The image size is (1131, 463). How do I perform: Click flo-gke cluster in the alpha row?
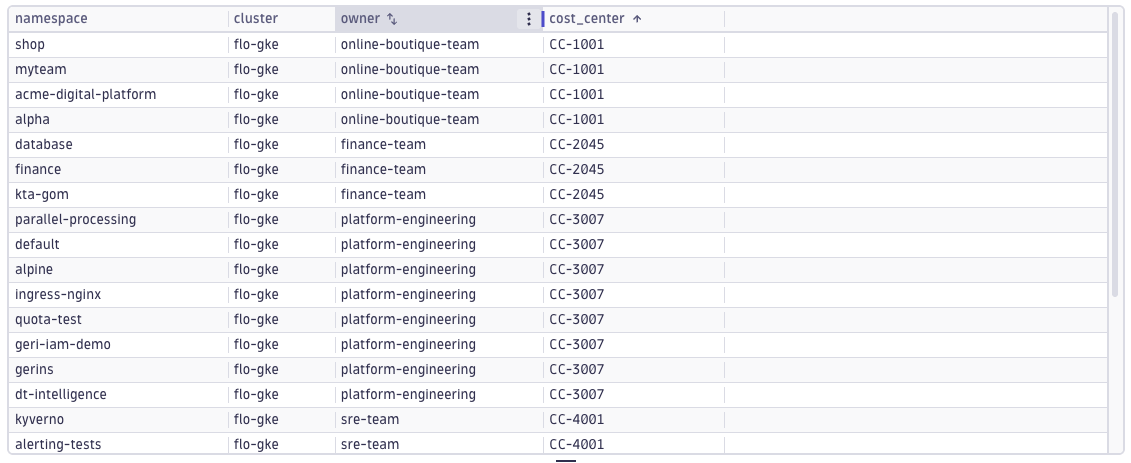click(x=256, y=120)
